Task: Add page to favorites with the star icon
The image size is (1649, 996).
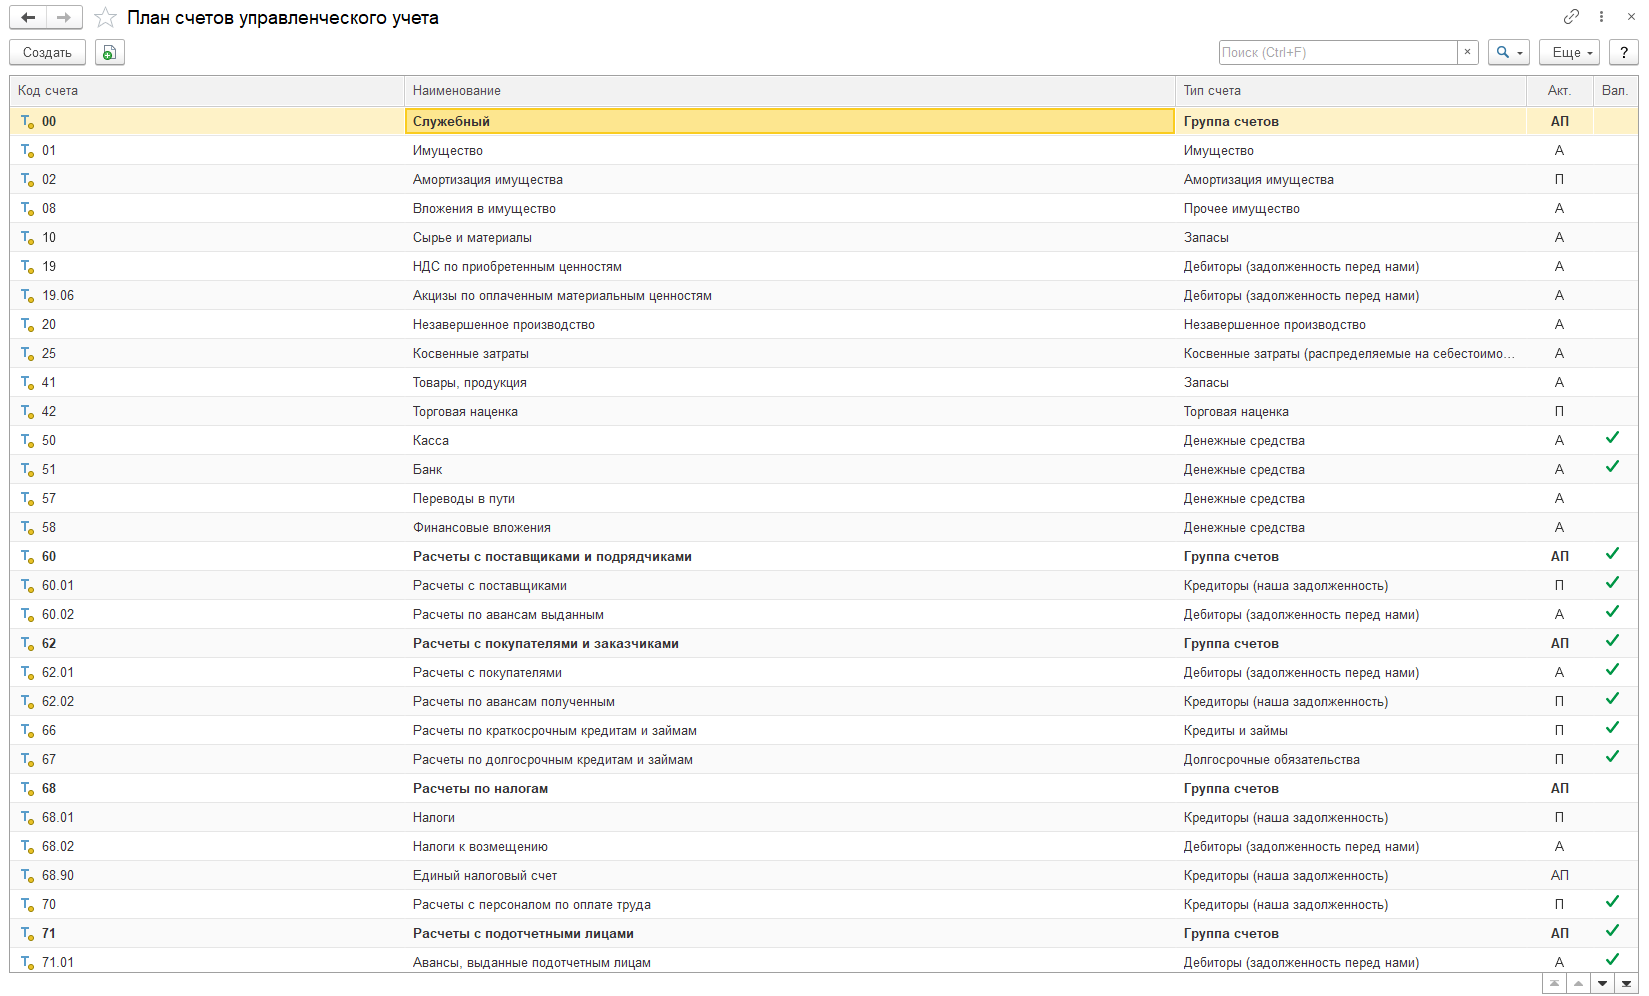Action: [106, 18]
